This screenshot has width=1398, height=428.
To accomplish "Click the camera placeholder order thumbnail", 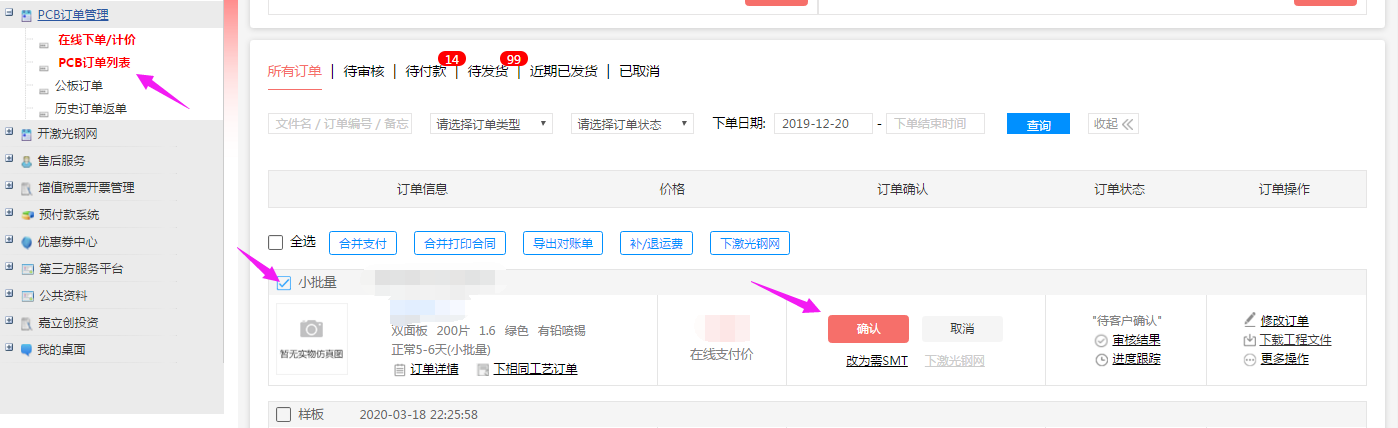I will tap(312, 337).
